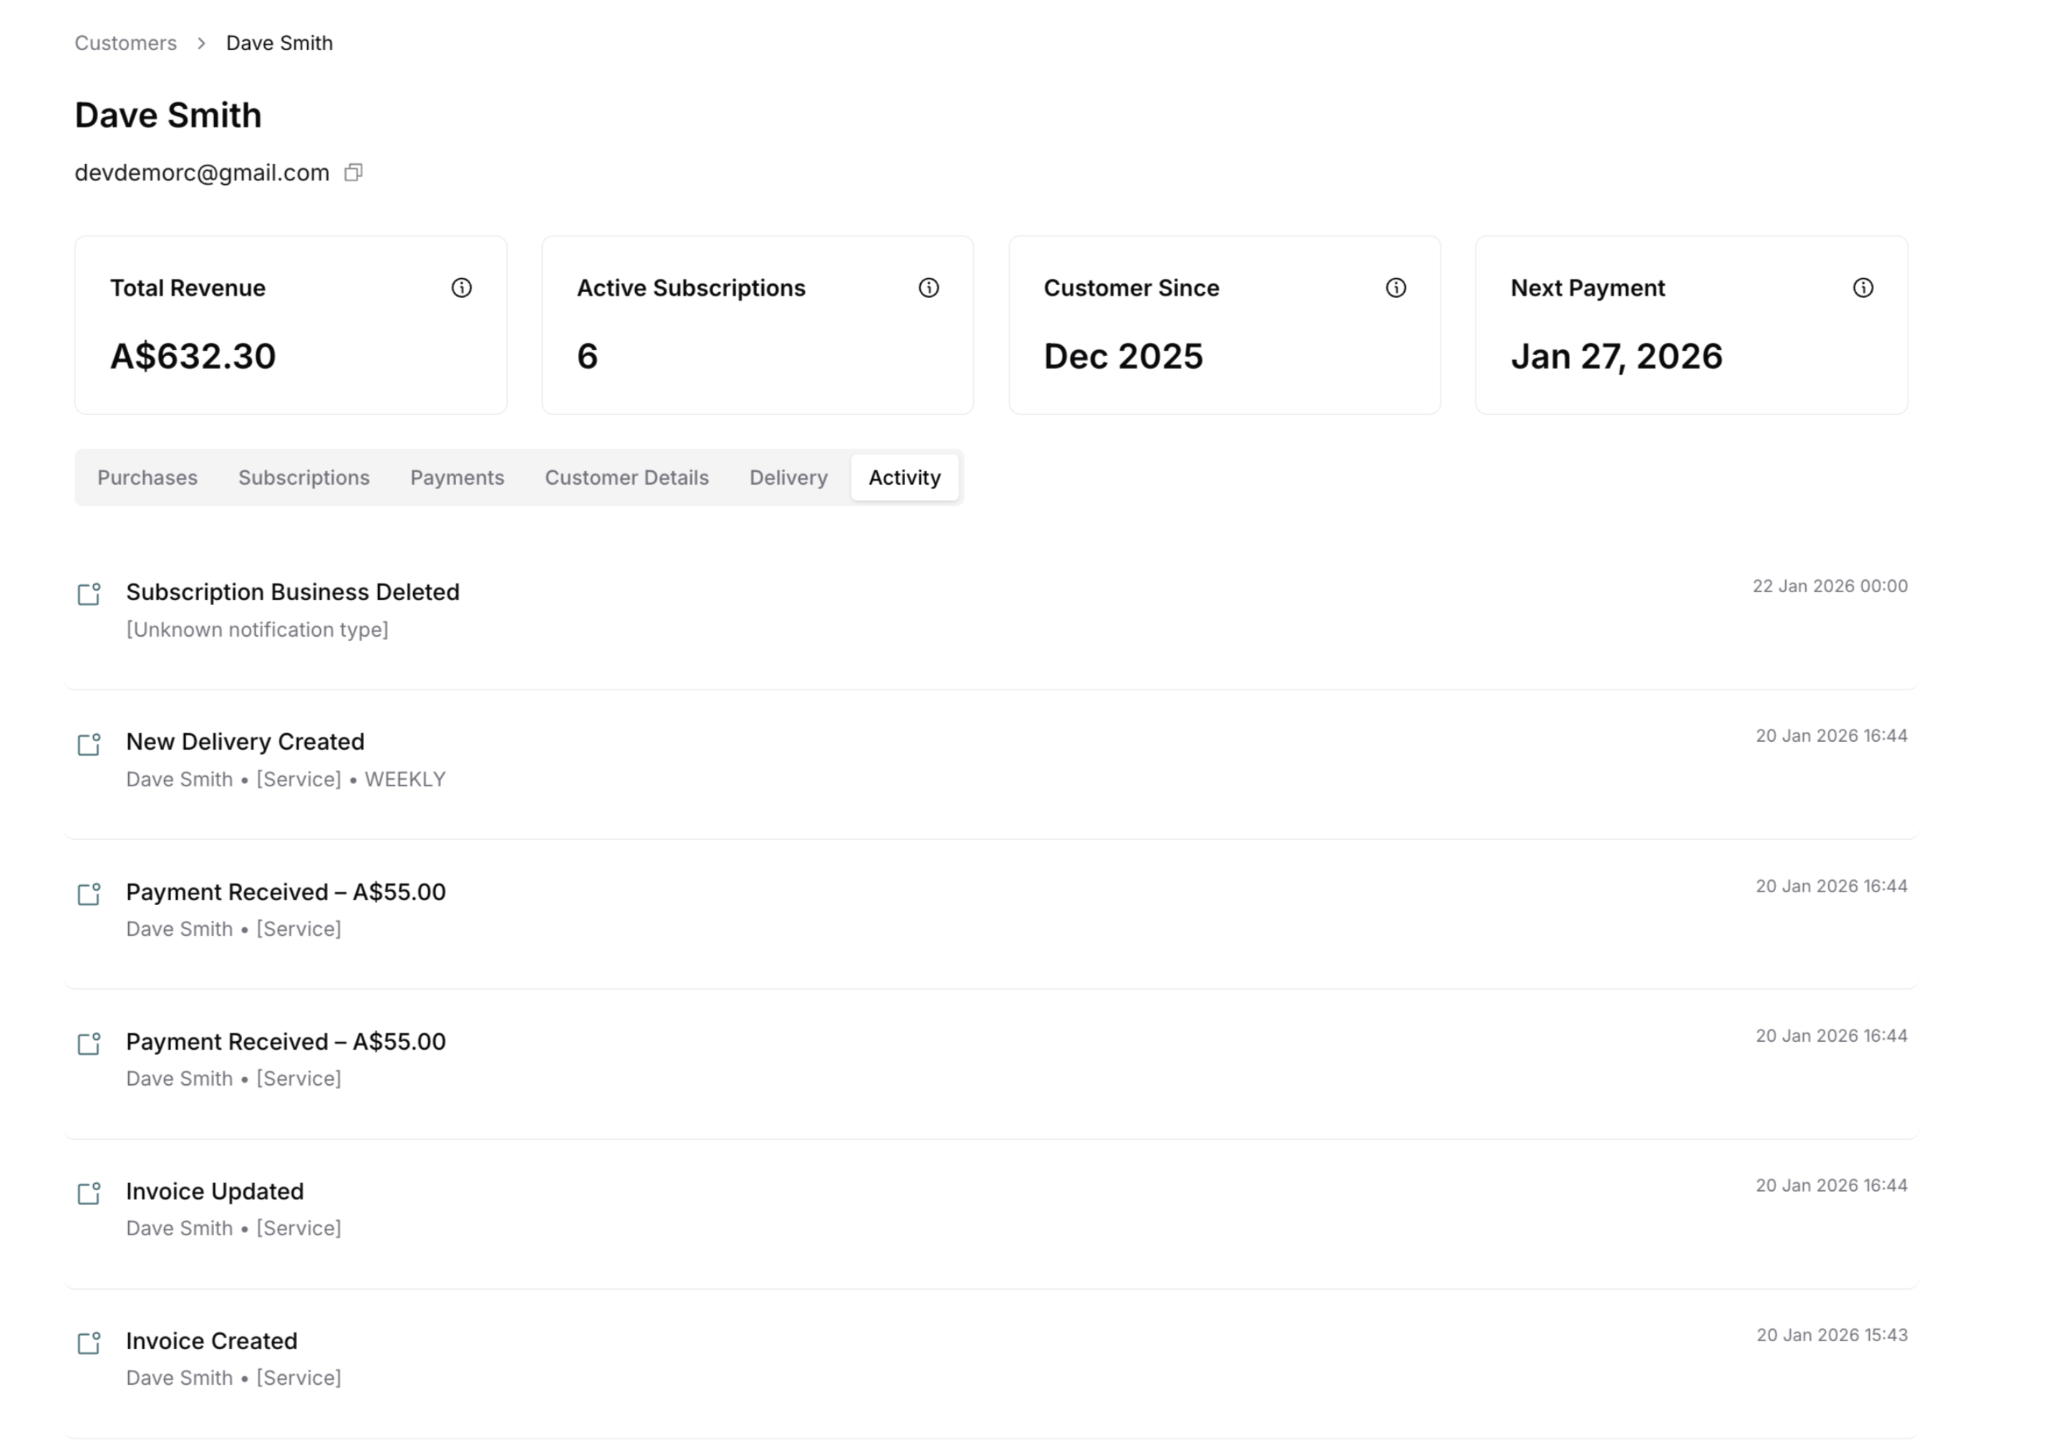
Task: Click Total Revenue A$632.30 card
Action: (x=290, y=326)
